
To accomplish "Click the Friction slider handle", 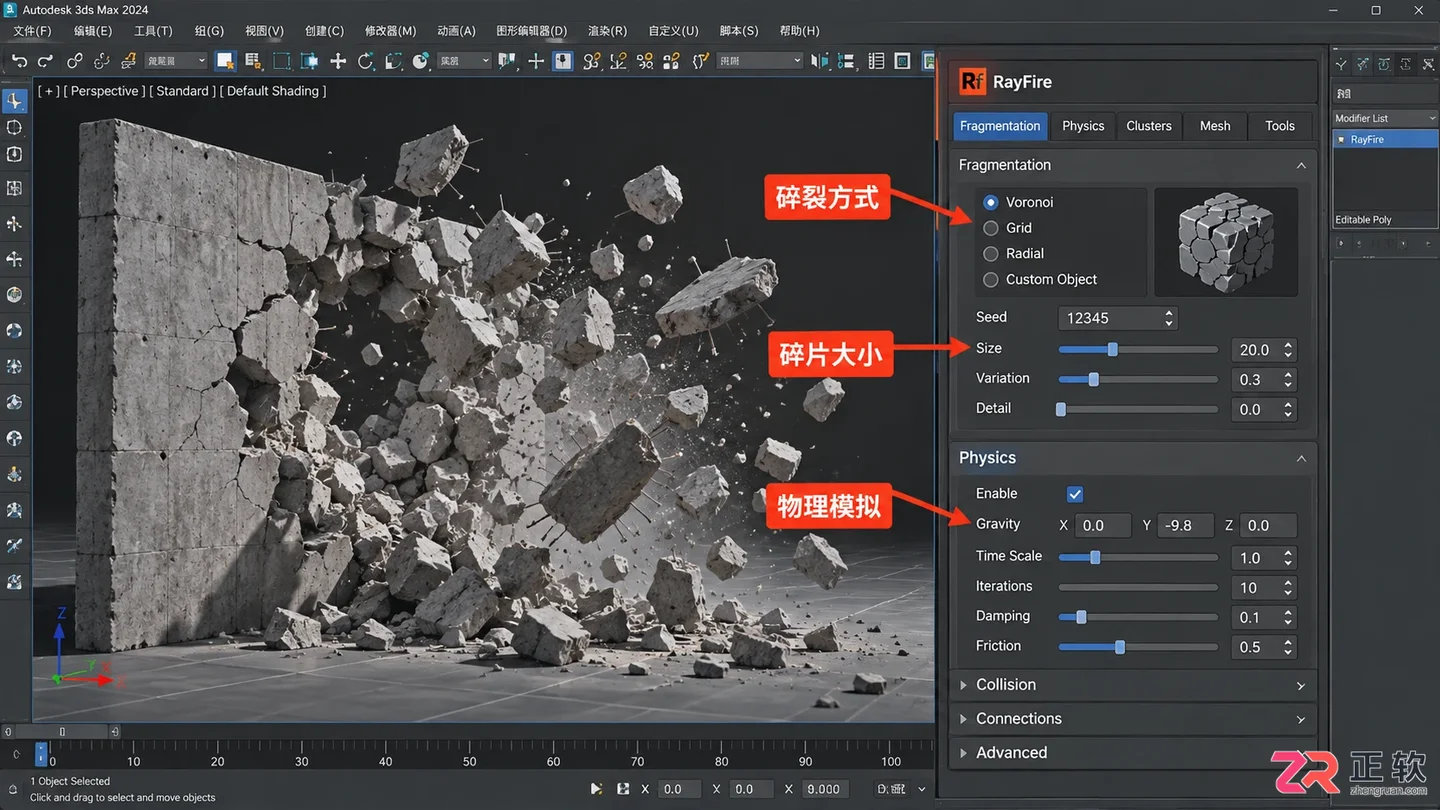I will click(1120, 647).
